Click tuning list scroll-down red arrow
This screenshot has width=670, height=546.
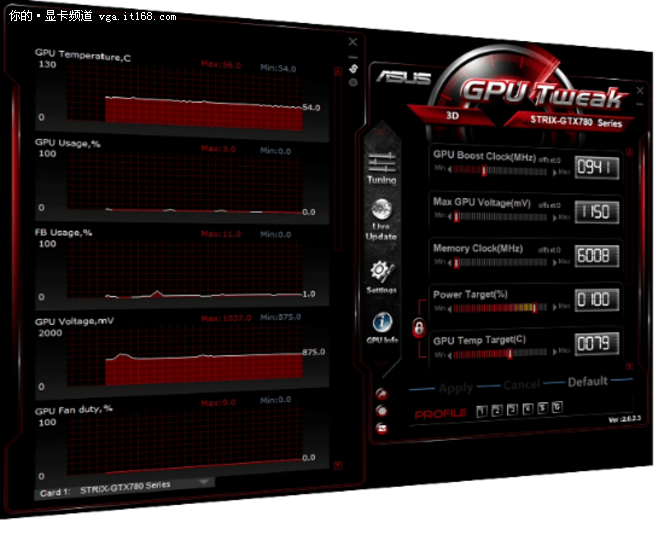pos(629,366)
